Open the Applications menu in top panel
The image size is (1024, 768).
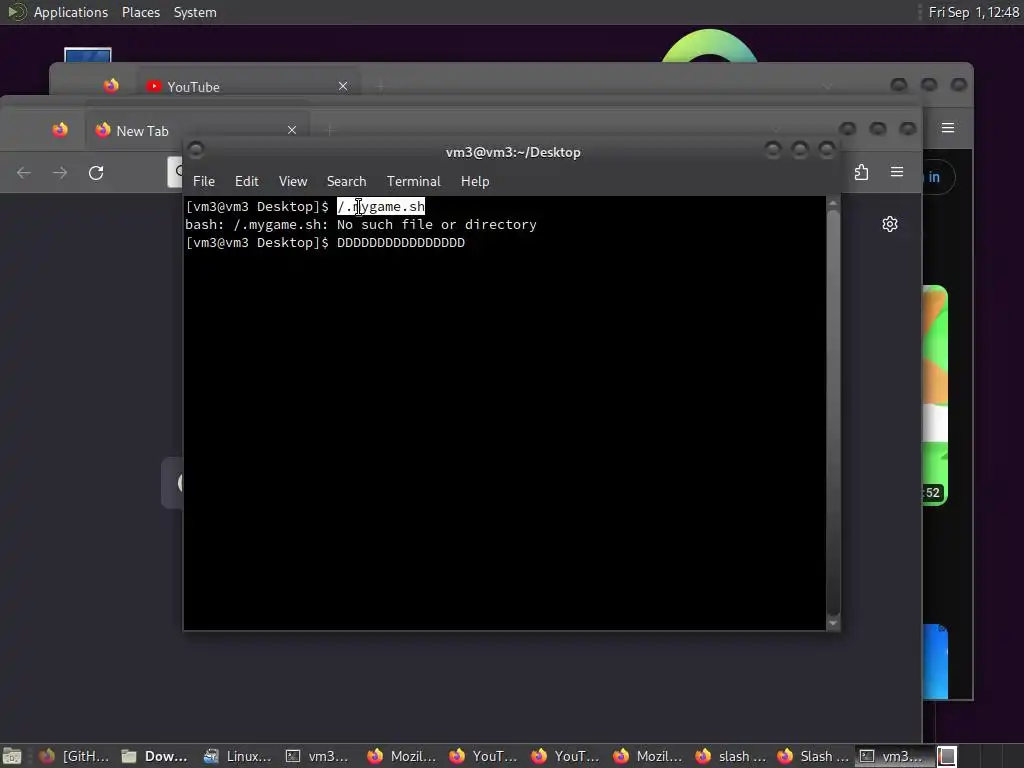pos(71,12)
